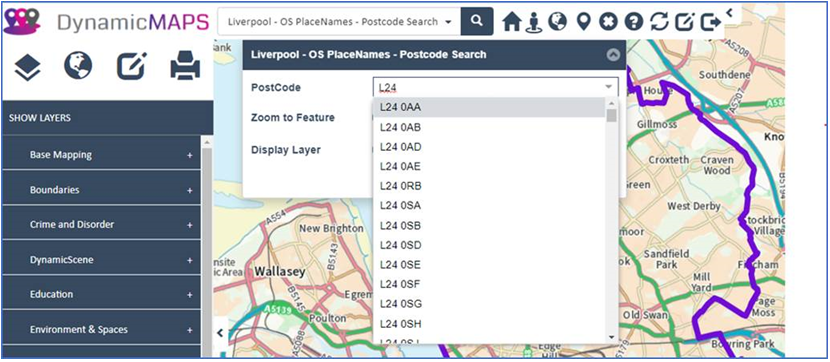Viewport: 830px width, 362px height.
Task: Click the DynamicMAPS logo
Action: 106,21
